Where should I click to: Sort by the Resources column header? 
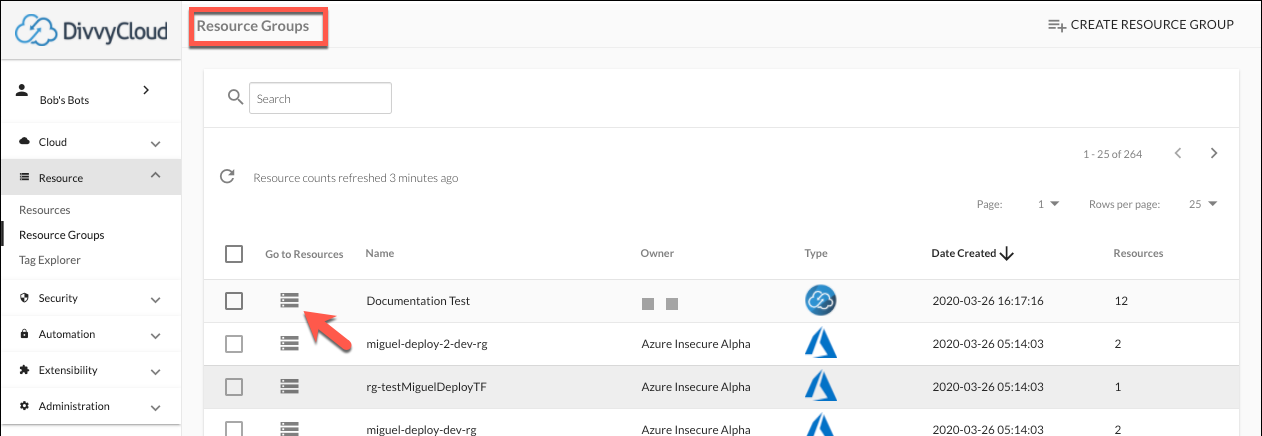click(1138, 254)
